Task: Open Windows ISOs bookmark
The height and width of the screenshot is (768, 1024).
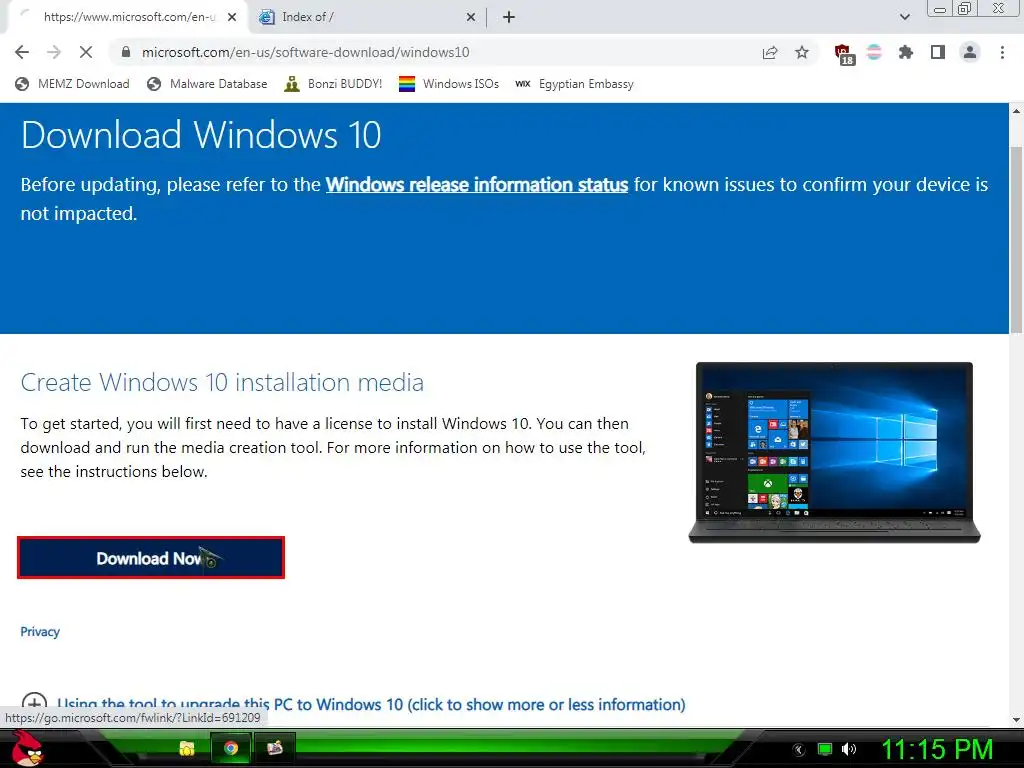Action: click(x=449, y=84)
